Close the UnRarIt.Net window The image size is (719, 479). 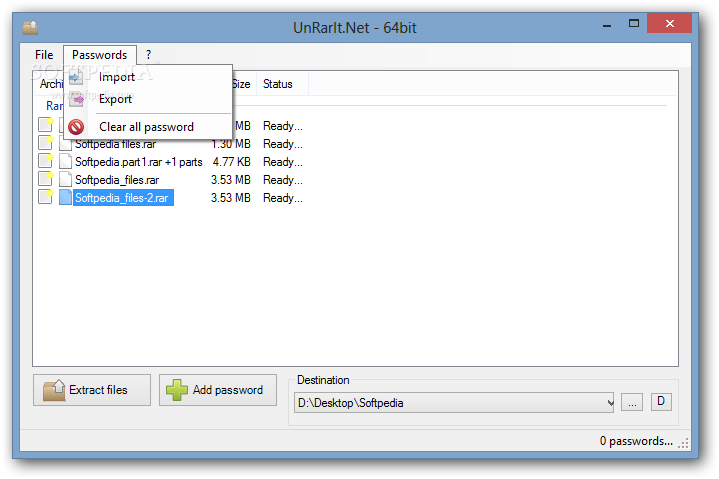pos(669,23)
